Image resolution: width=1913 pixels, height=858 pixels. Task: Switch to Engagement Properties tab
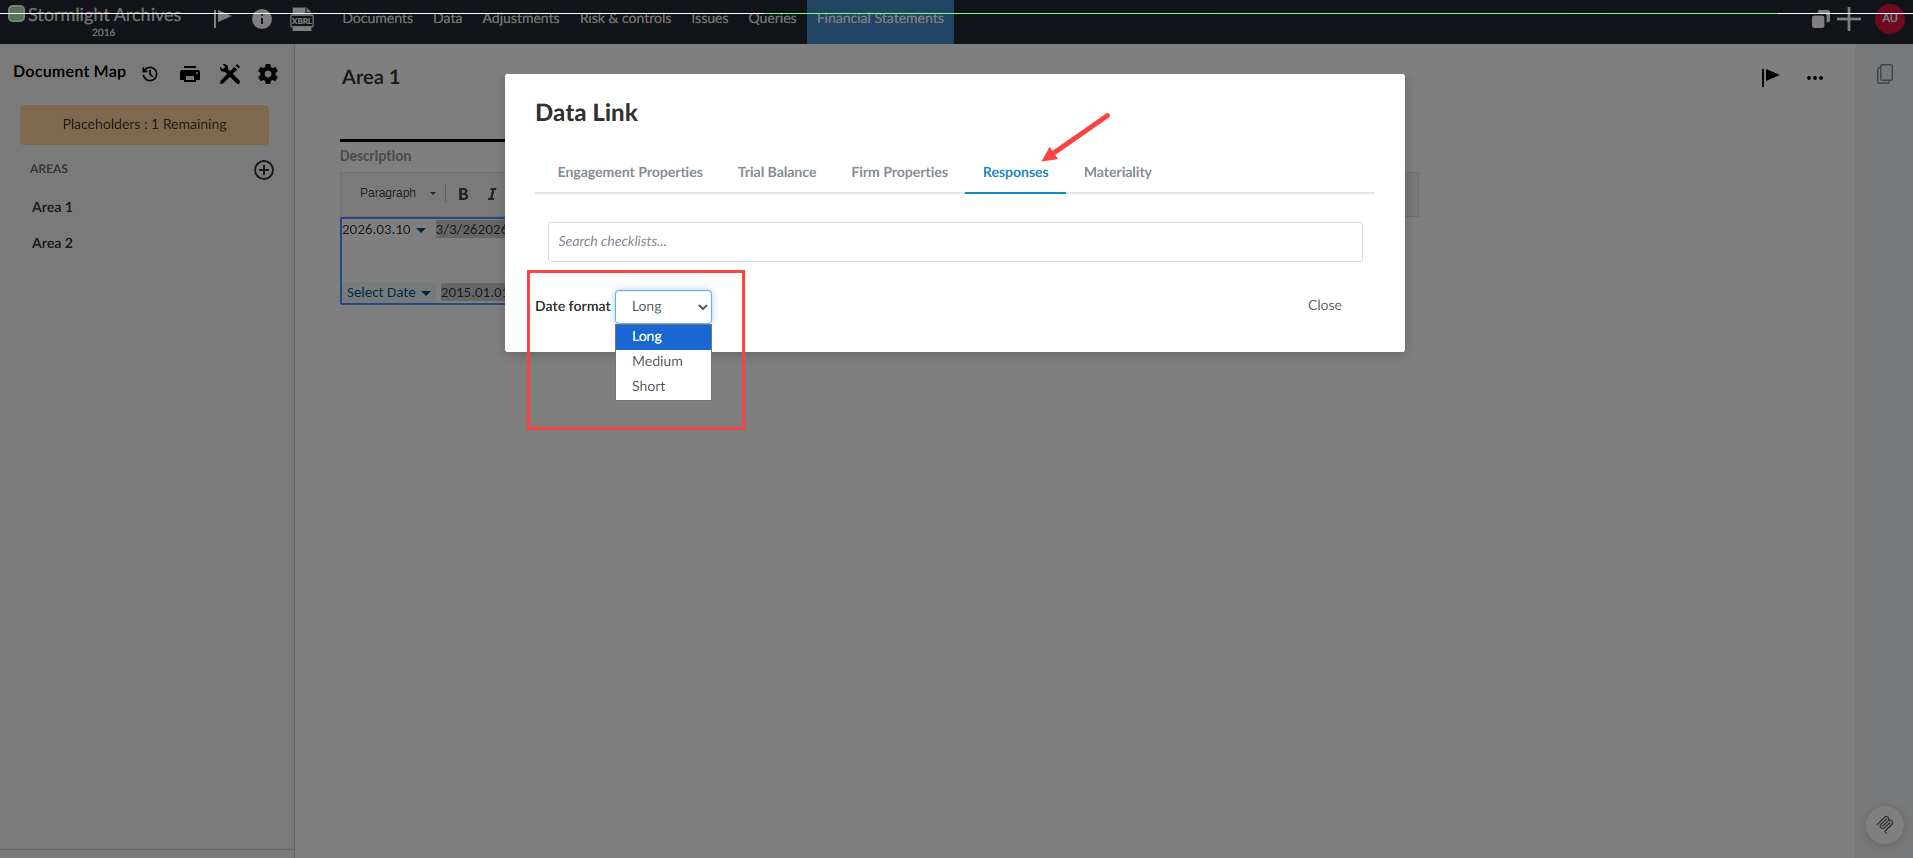coord(630,172)
